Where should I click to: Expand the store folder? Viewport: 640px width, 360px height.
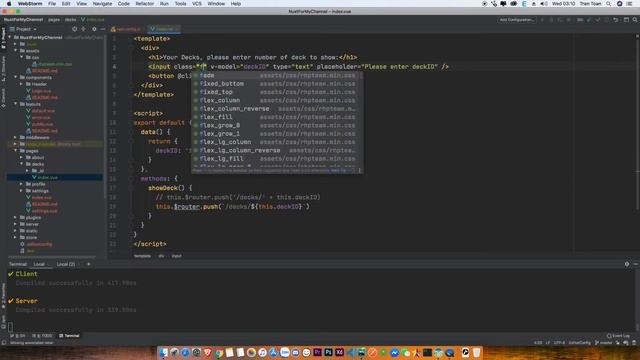[16, 238]
